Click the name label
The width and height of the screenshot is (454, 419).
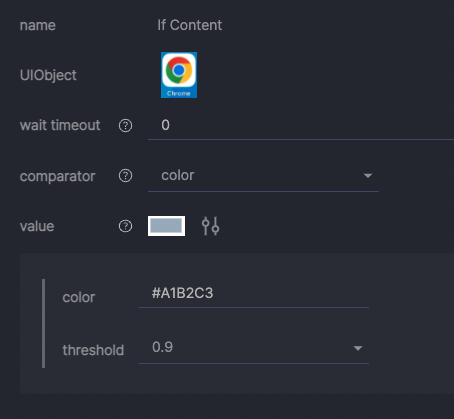[38, 26]
